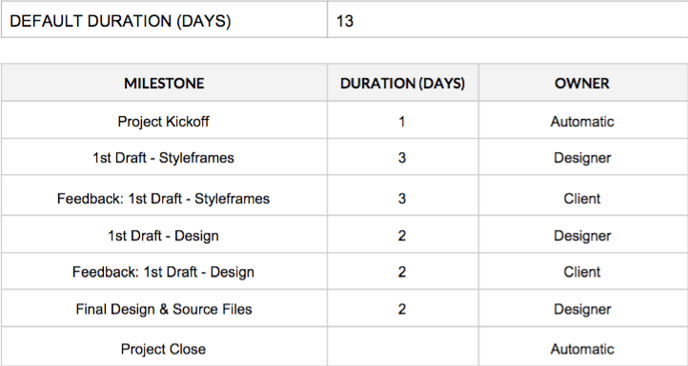Click the duration of 1st Draft - Styleframes
Screen dimensions: 688x366
point(402,158)
